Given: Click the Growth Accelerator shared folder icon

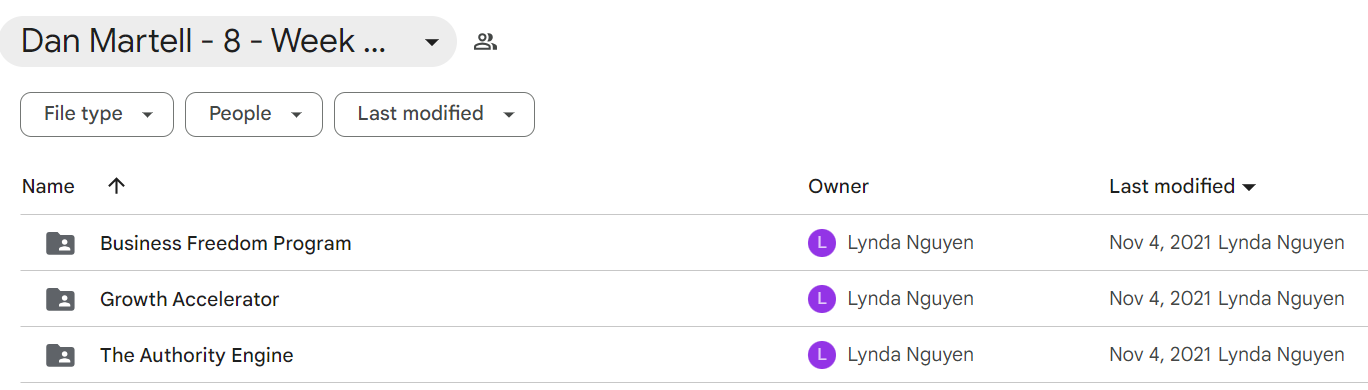Looking at the screenshot, I should pos(60,299).
